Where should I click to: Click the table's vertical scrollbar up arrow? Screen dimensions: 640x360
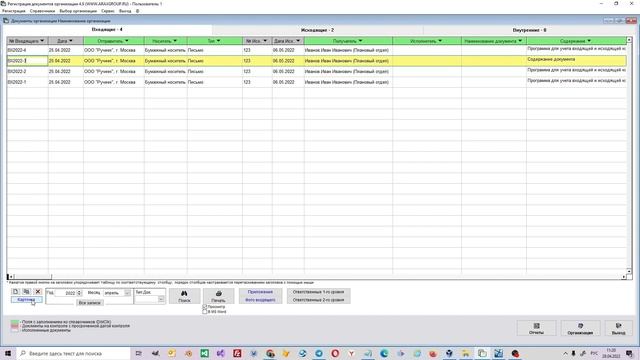[629, 40]
